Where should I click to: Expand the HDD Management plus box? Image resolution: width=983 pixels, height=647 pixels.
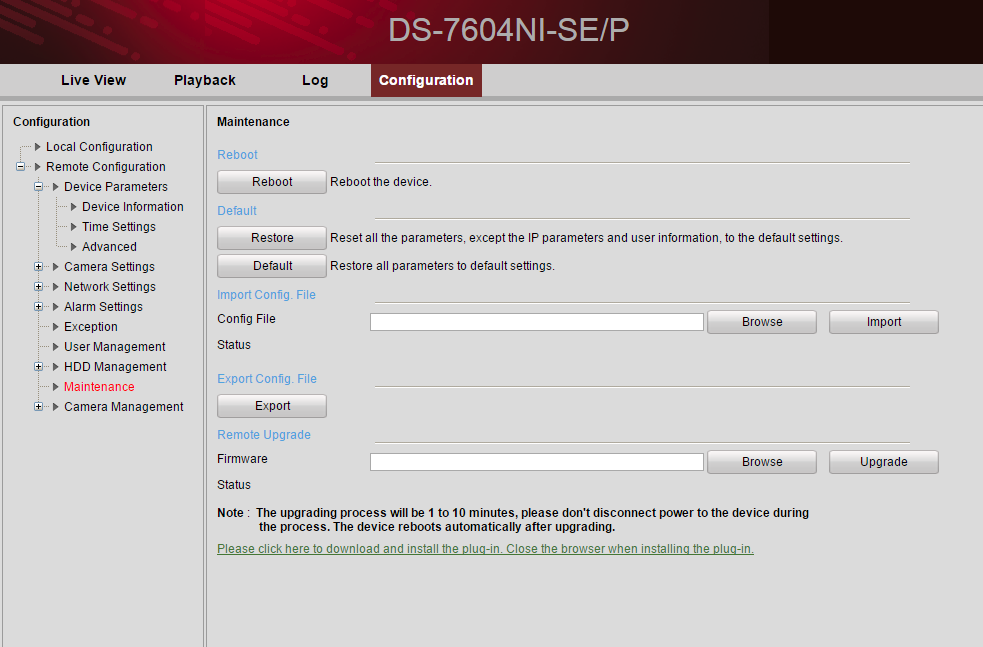[39, 367]
